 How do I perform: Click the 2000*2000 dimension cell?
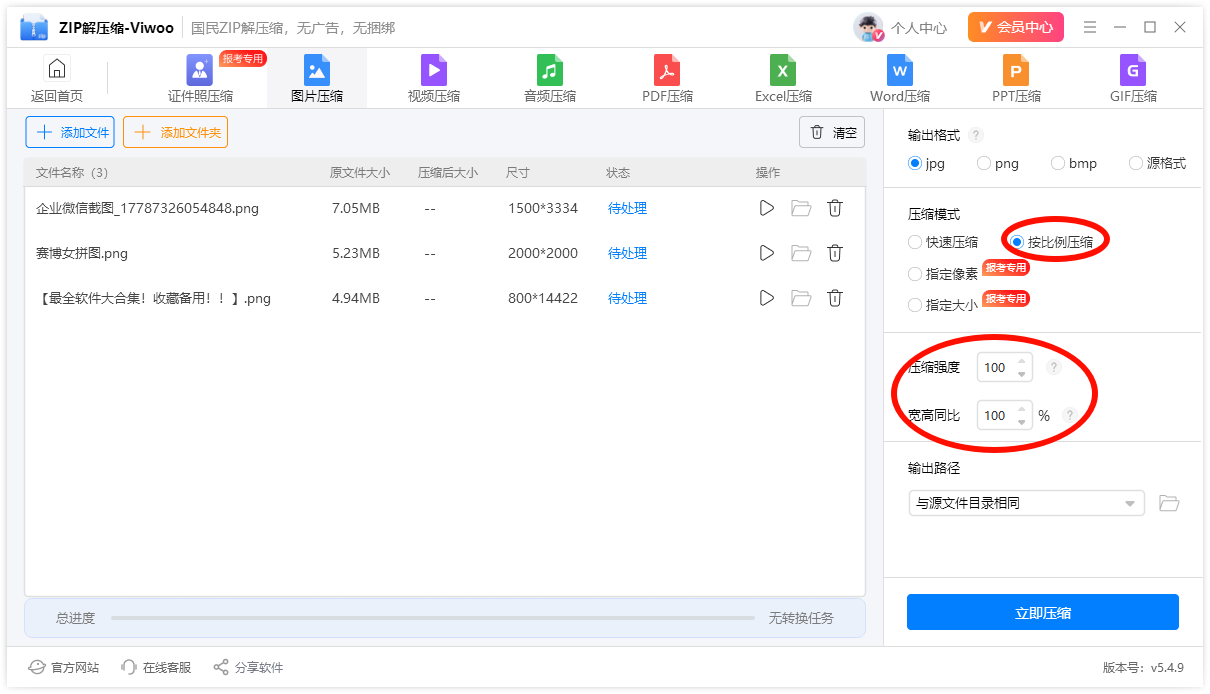point(543,253)
